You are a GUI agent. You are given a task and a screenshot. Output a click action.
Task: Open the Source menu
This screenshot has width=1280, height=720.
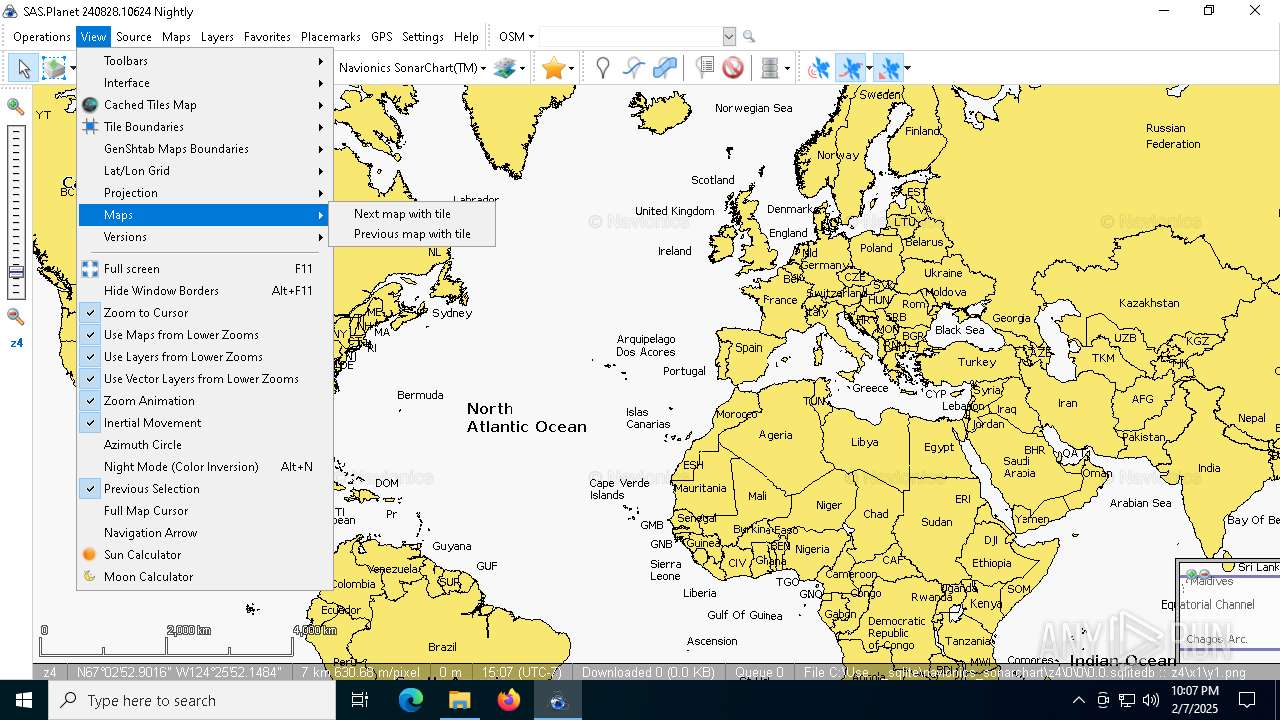click(134, 37)
